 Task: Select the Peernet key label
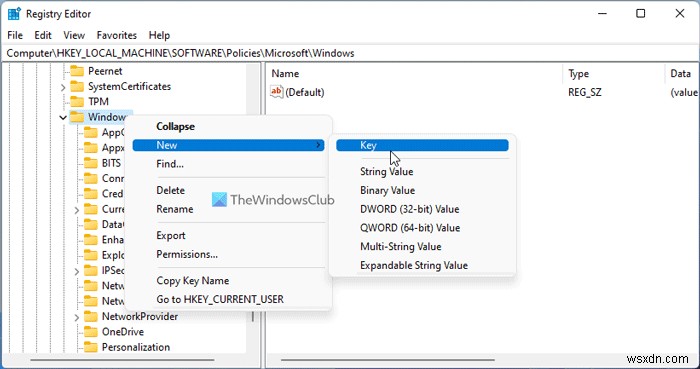pyautogui.click(x=105, y=71)
